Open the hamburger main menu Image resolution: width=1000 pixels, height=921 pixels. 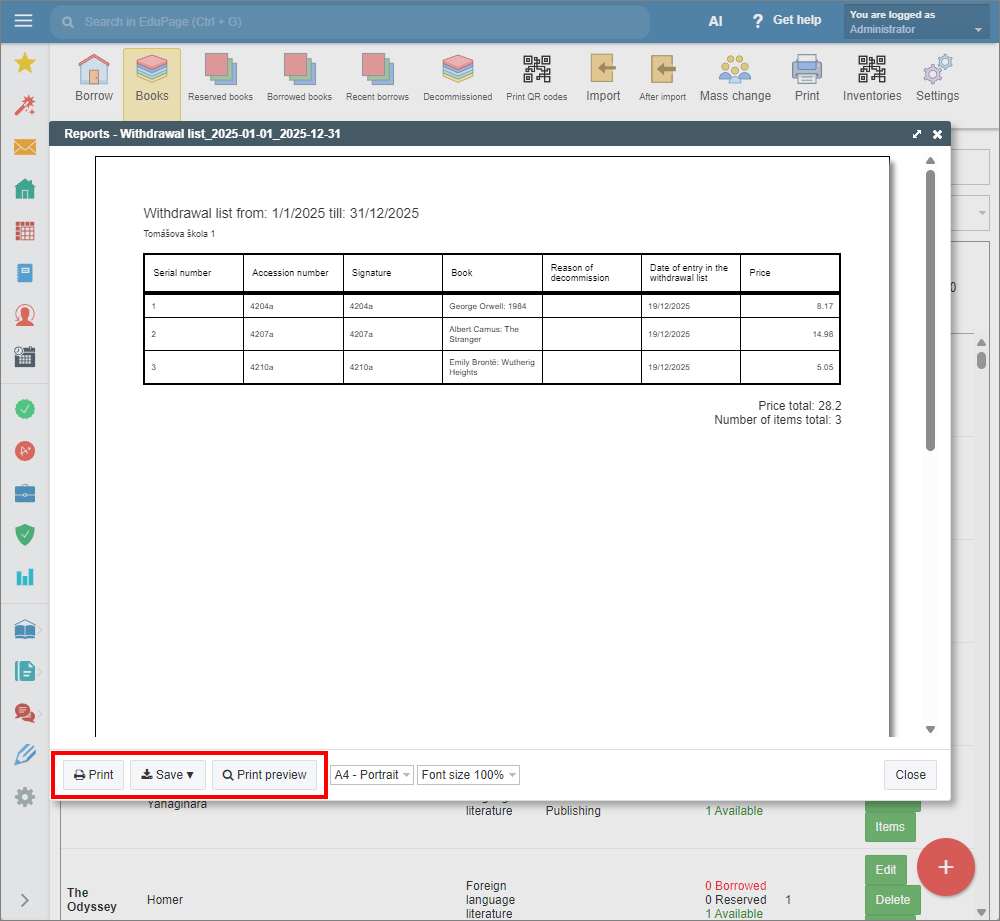(x=24, y=21)
